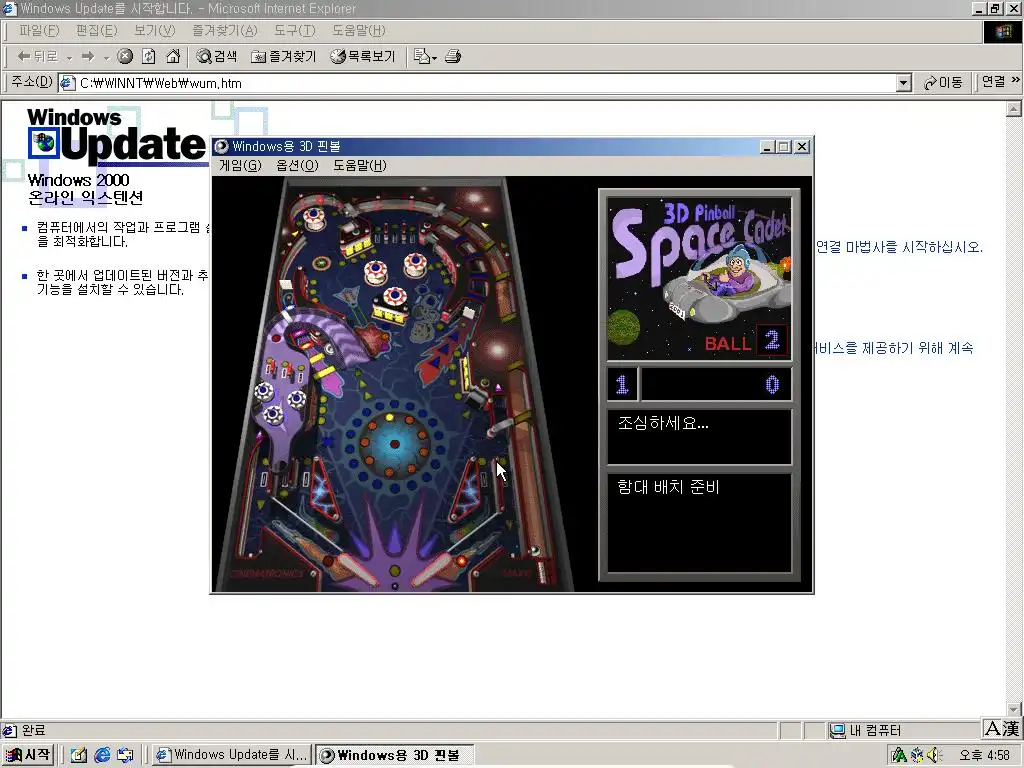Click the 연결 마법사를 시작하십시오 link

click(899, 247)
